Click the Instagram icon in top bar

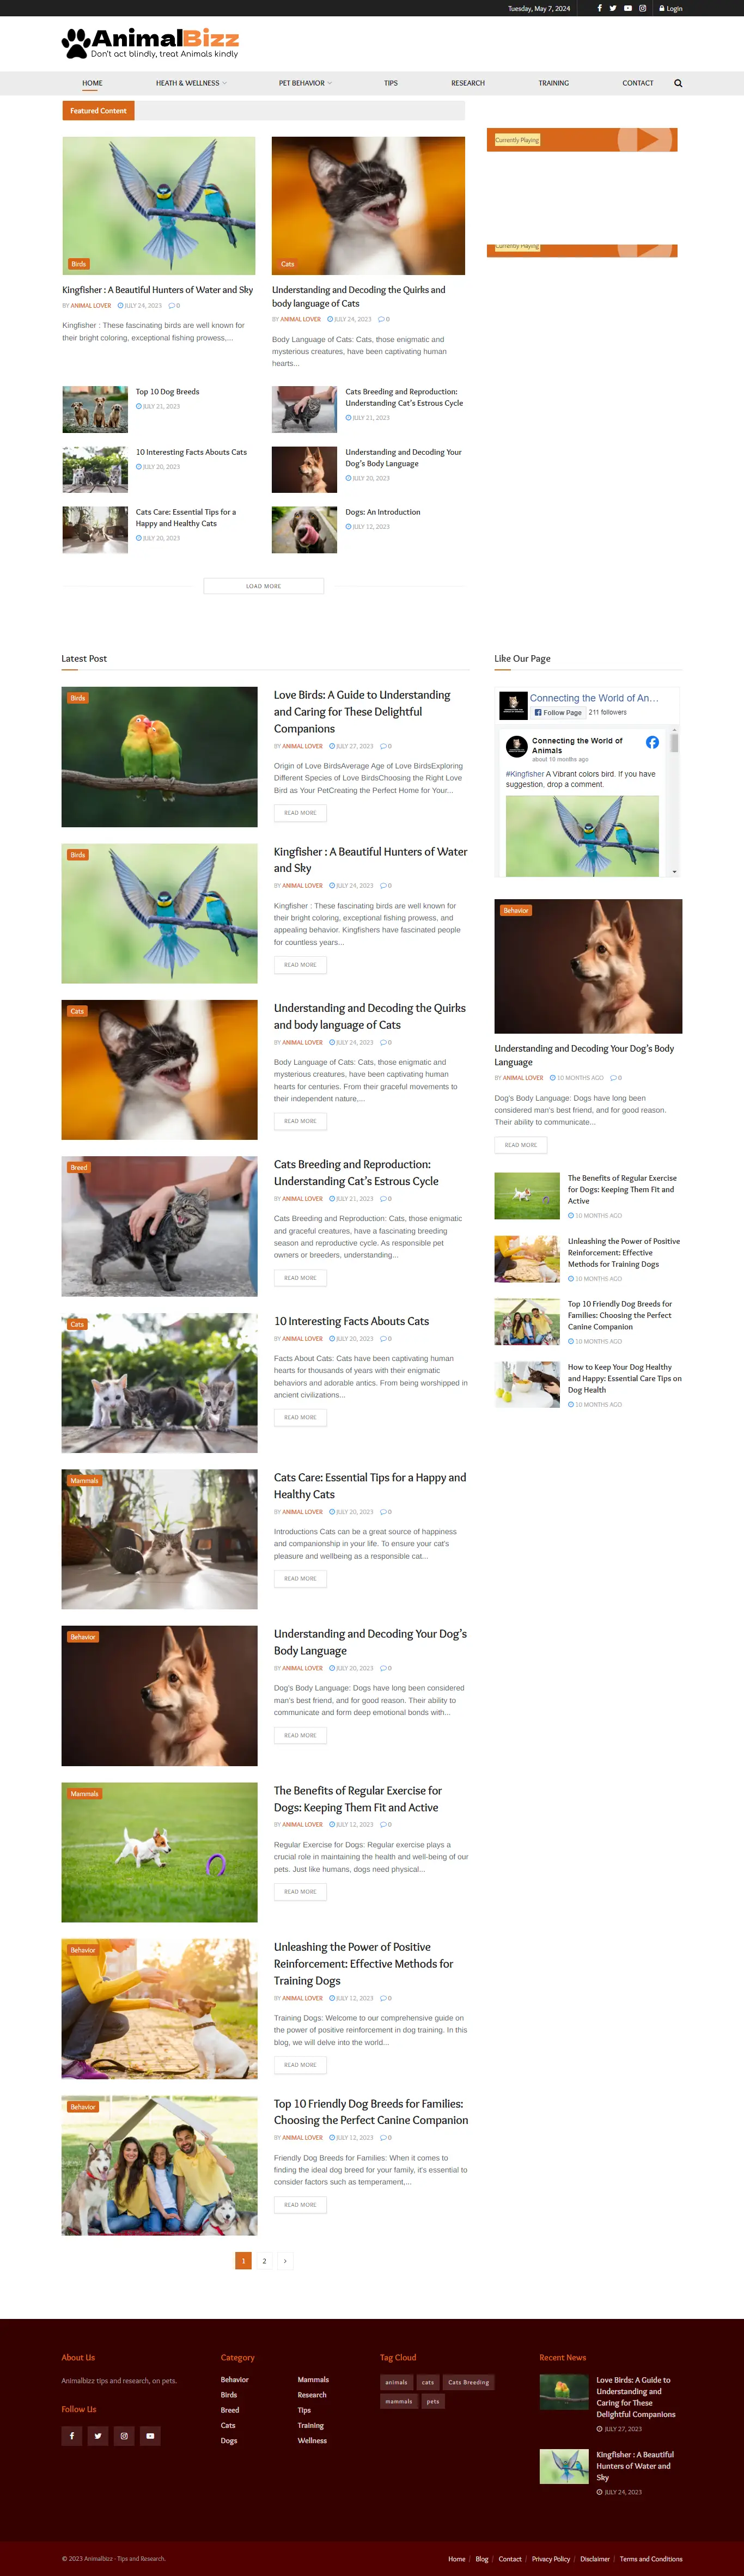click(x=642, y=8)
